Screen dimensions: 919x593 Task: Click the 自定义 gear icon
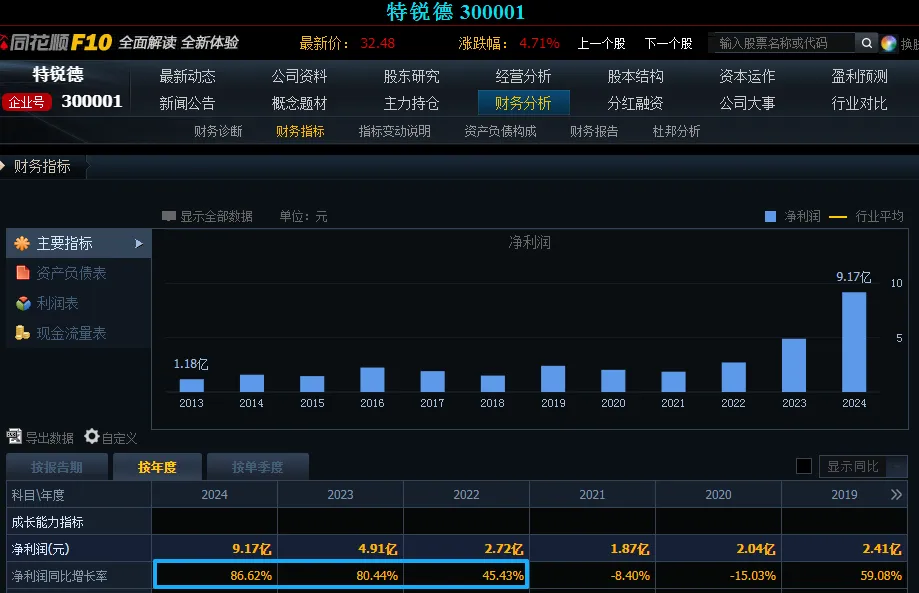(92, 436)
